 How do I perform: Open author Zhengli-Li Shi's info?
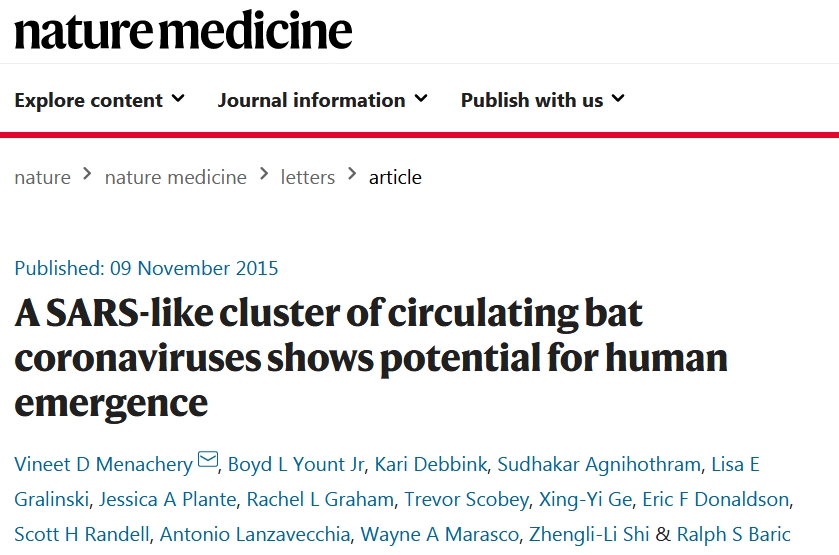tap(590, 534)
